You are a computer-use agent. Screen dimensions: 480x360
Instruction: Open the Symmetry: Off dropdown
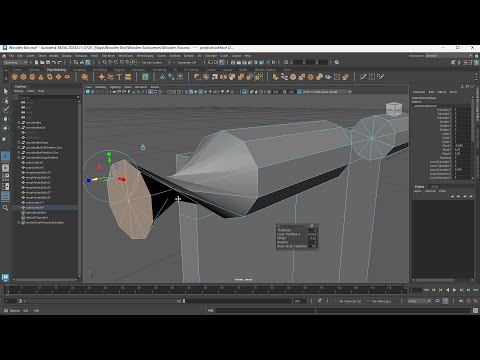click(x=189, y=62)
